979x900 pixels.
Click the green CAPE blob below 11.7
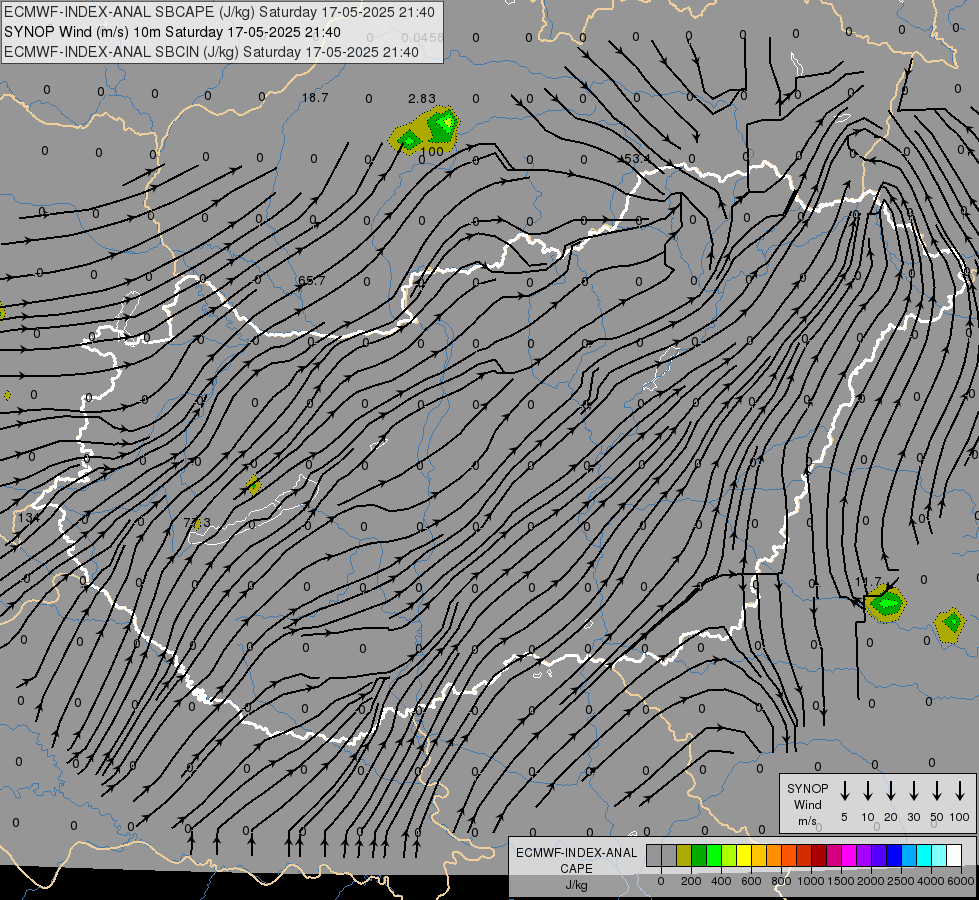[885, 603]
